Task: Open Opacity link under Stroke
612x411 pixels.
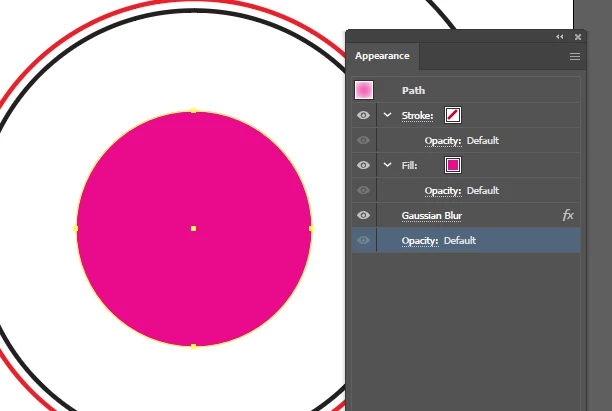Action: pos(443,141)
